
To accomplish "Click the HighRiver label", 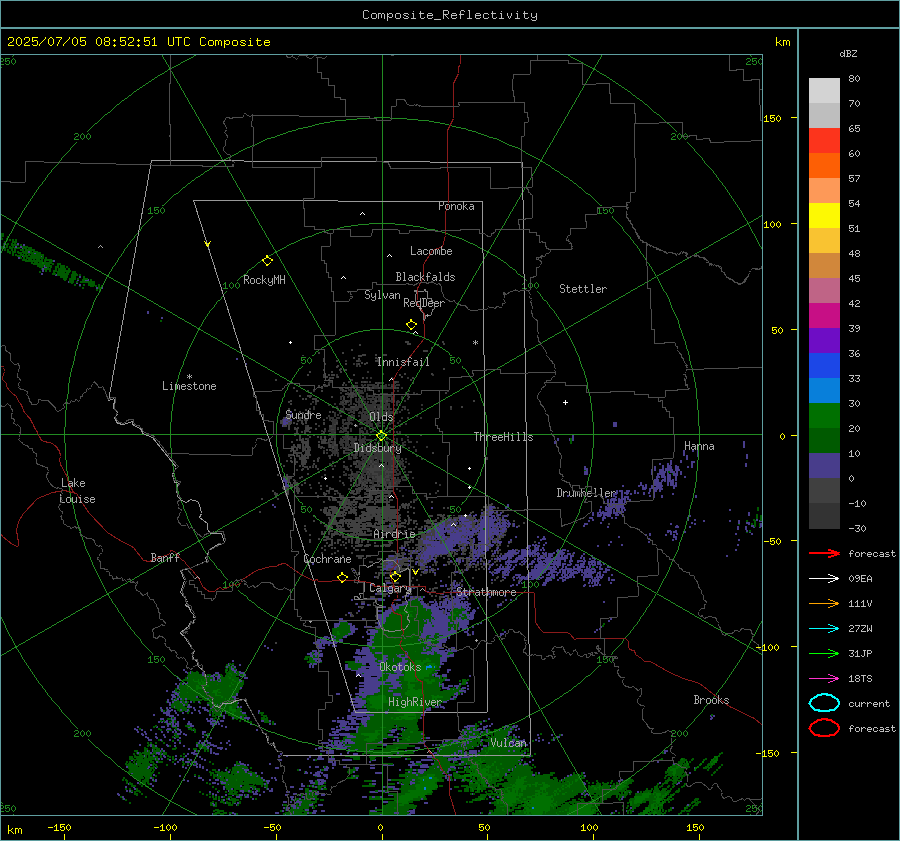I will (x=414, y=702).
